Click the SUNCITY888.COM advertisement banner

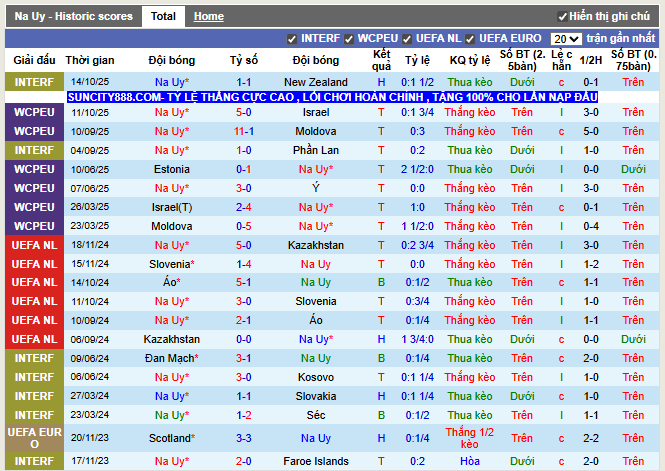pos(332,97)
